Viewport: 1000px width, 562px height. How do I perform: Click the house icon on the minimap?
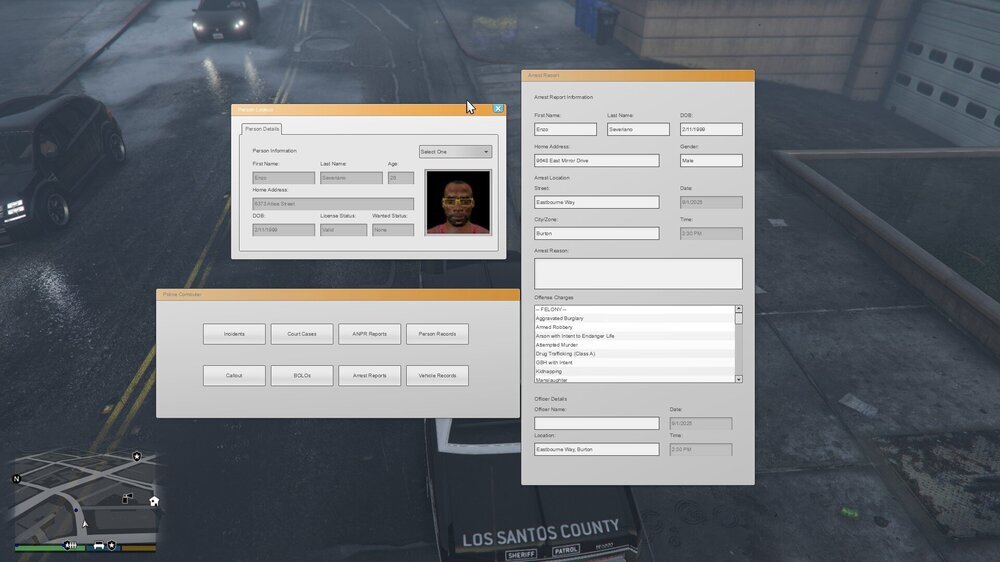click(154, 501)
